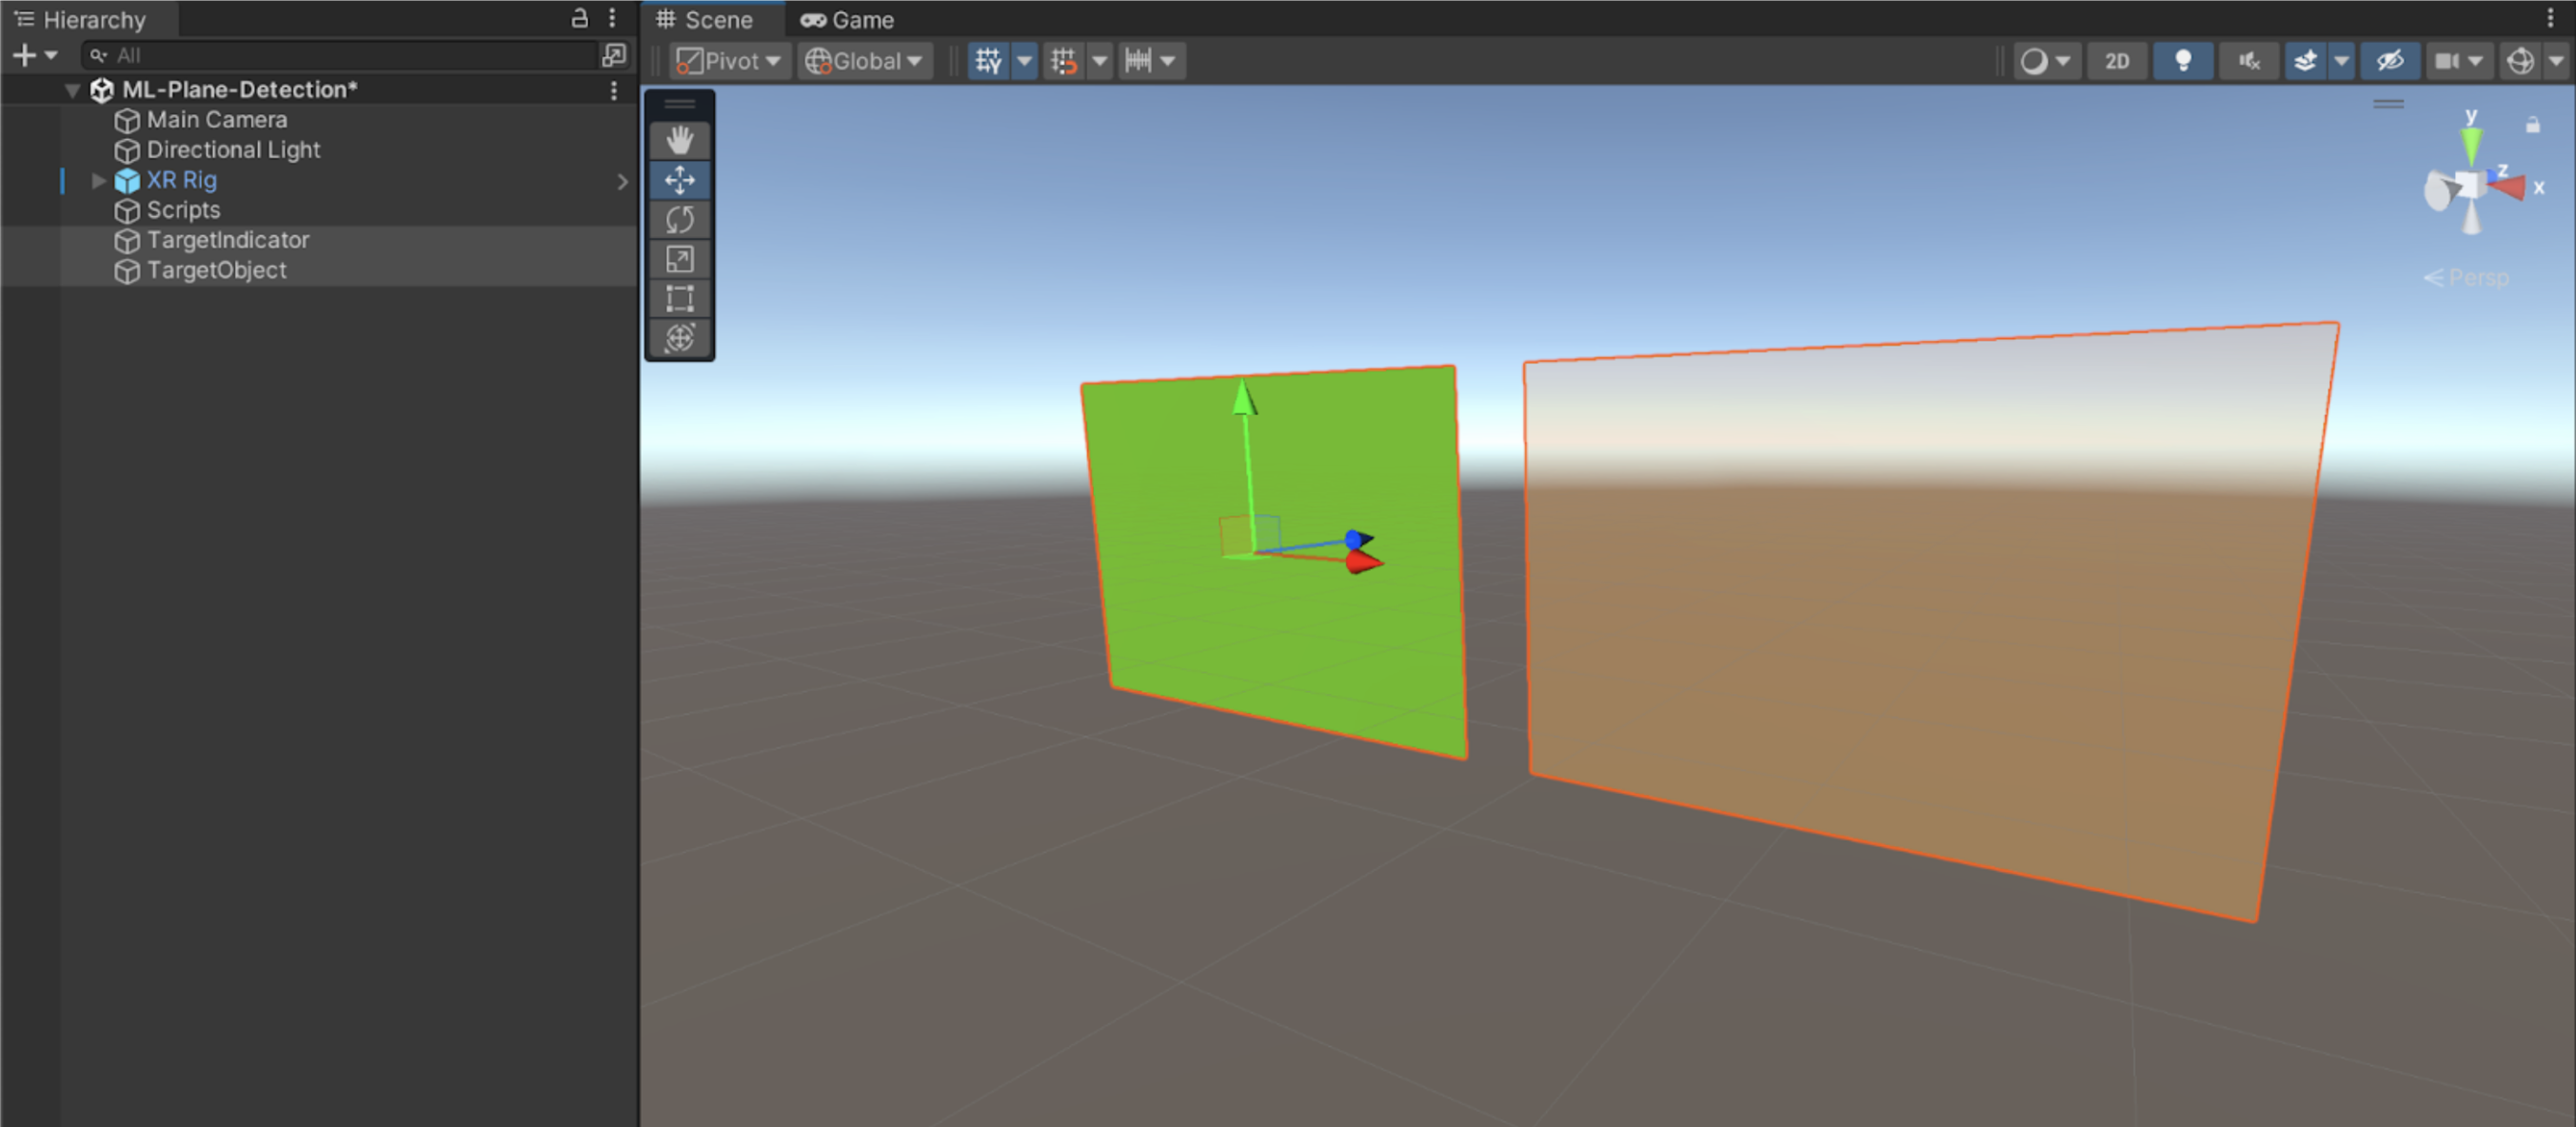The height and width of the screenshot is (1127, 2576).
Task: Select TargetIndicator in the hierarchy
Action: 227,240
